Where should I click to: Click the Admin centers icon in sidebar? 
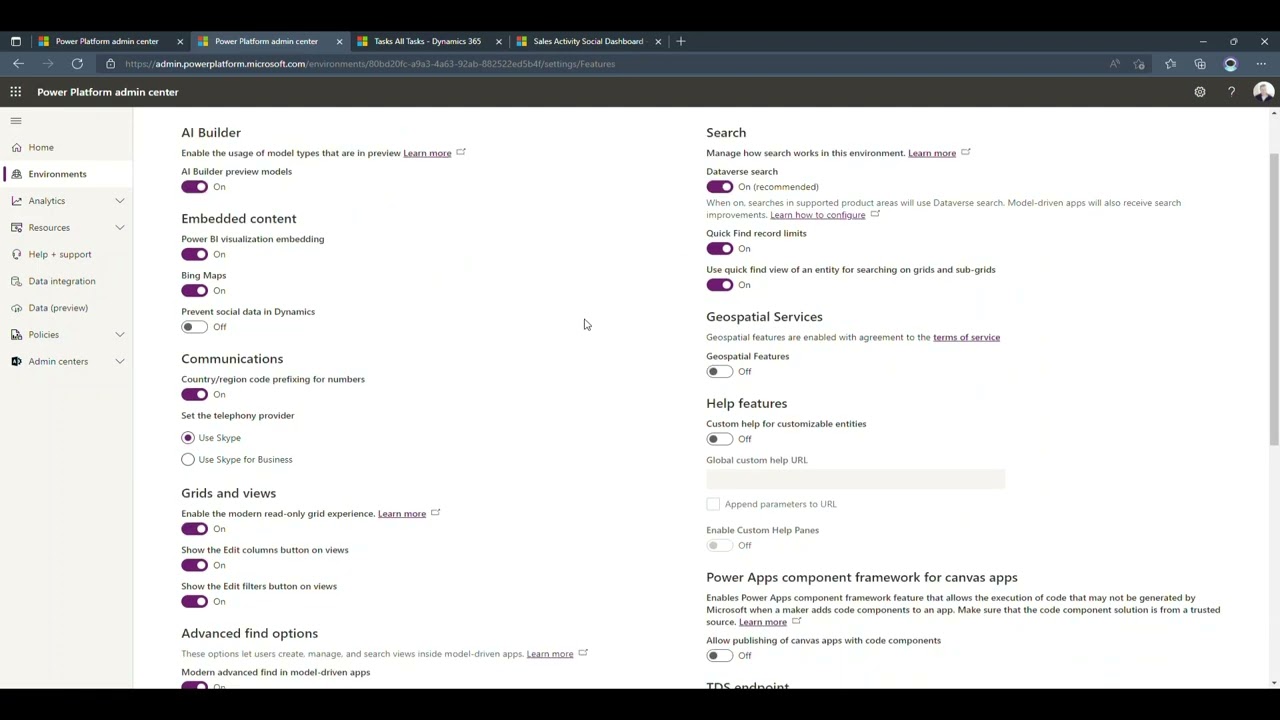pos(16,361)
